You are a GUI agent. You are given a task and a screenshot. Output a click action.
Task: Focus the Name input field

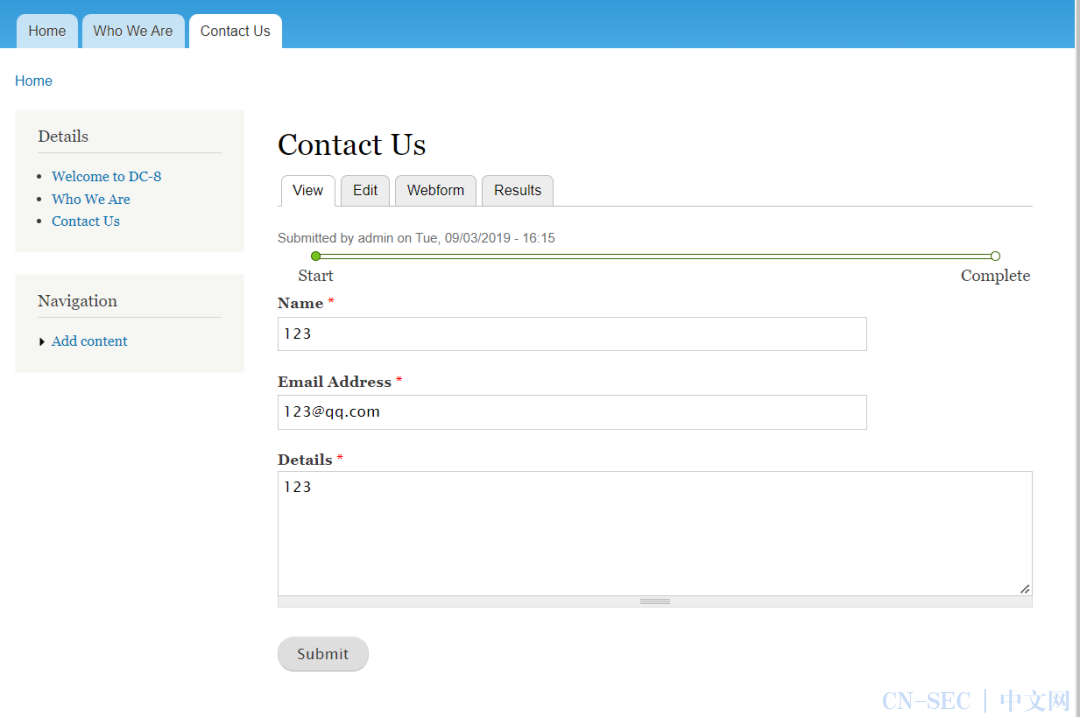[572, 334]
